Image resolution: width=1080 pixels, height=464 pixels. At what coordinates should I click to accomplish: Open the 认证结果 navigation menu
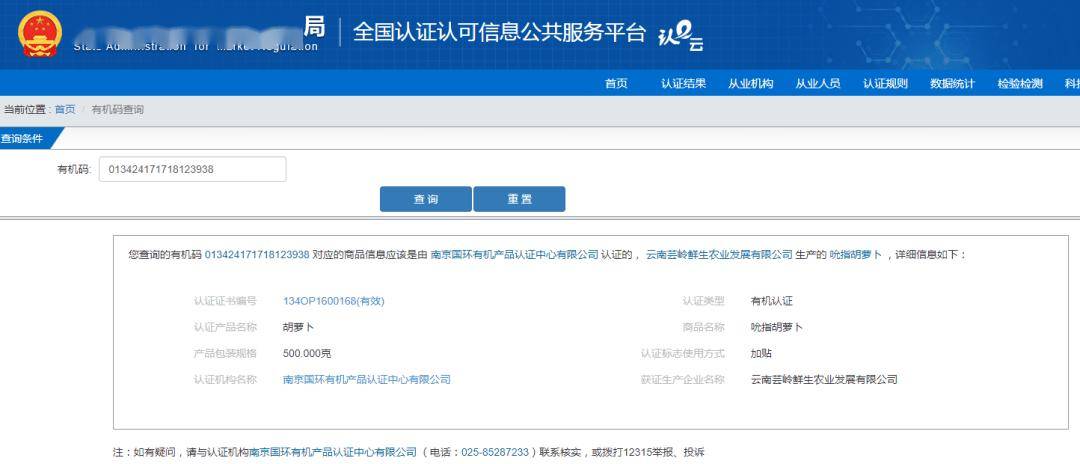pyautogui.click(x=683, y=84)
